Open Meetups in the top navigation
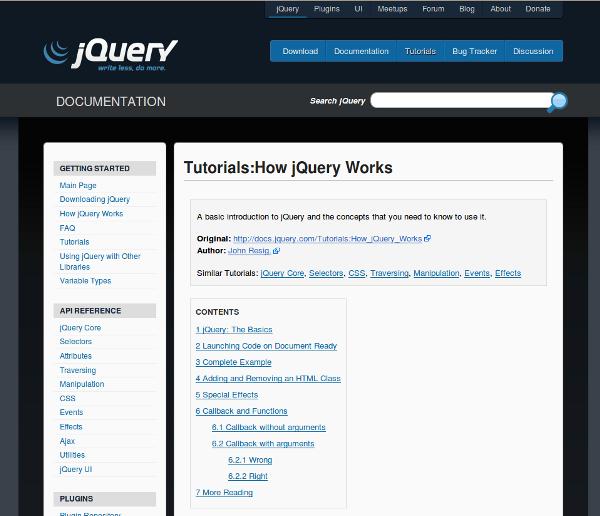The height and width of the screenshot is (516, 600). [392, 9]
